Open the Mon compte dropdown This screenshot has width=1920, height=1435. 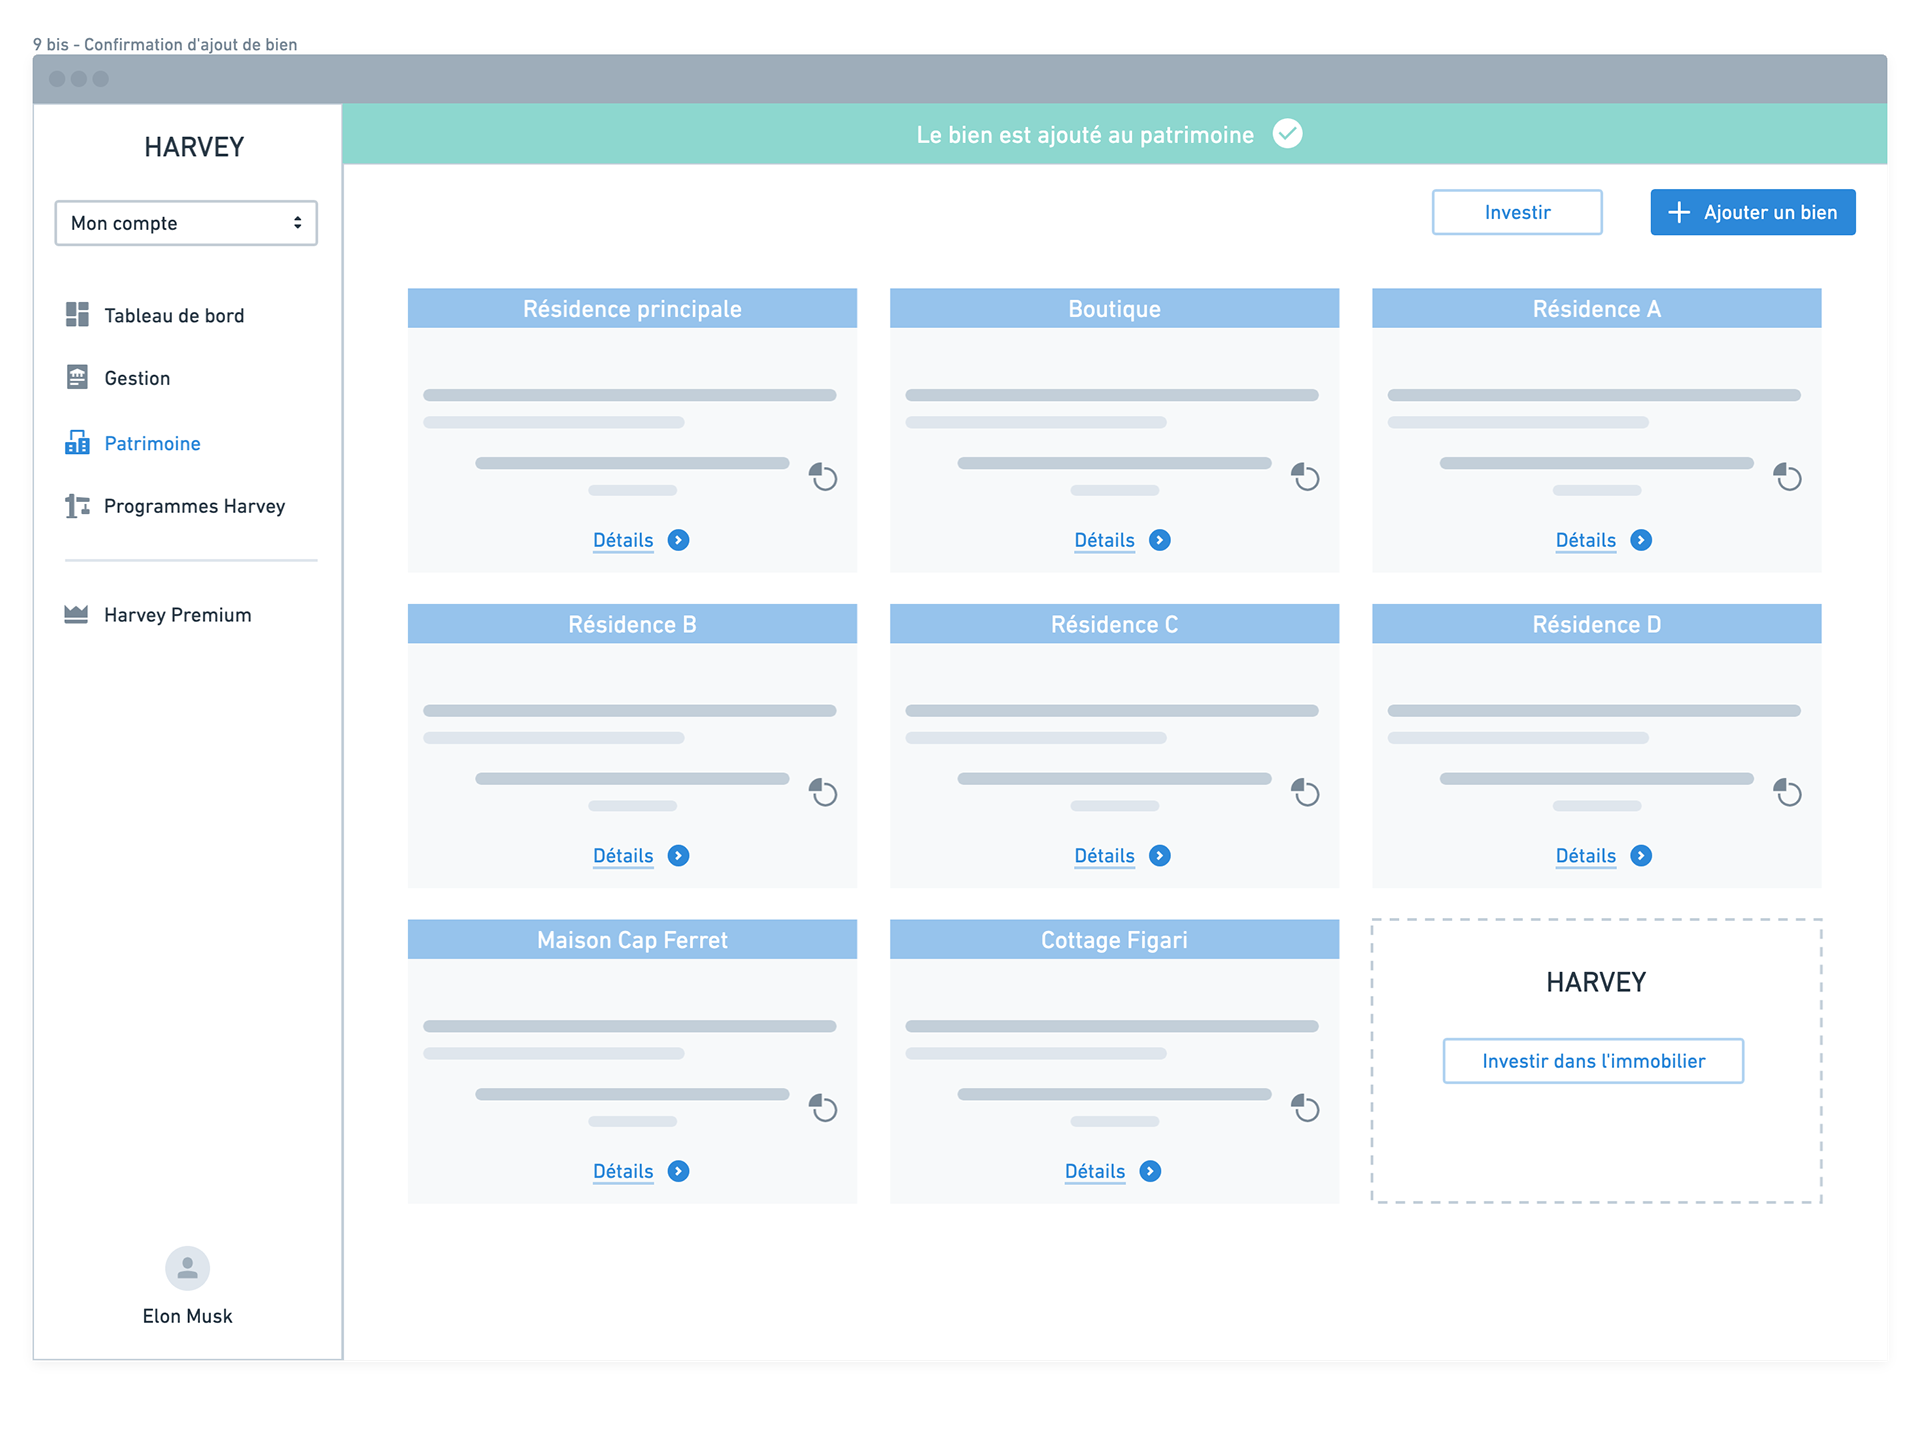point(186,223)
